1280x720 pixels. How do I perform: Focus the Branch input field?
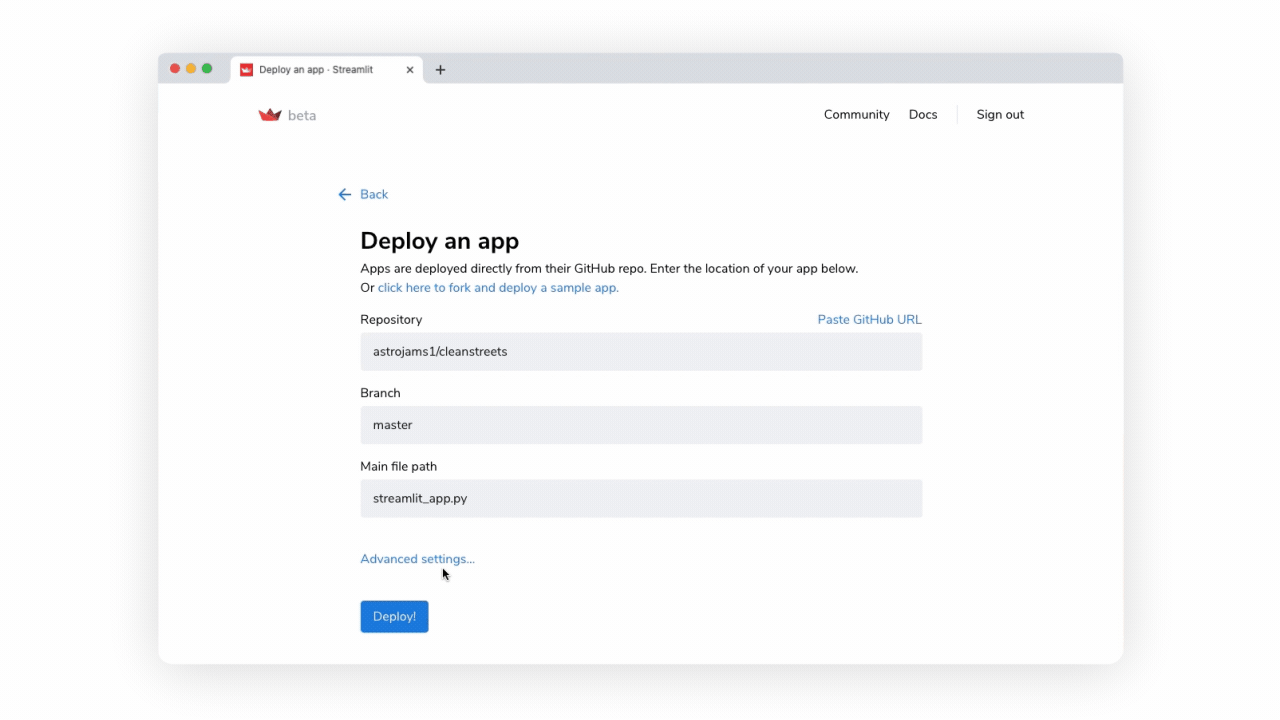coord(641,425)
